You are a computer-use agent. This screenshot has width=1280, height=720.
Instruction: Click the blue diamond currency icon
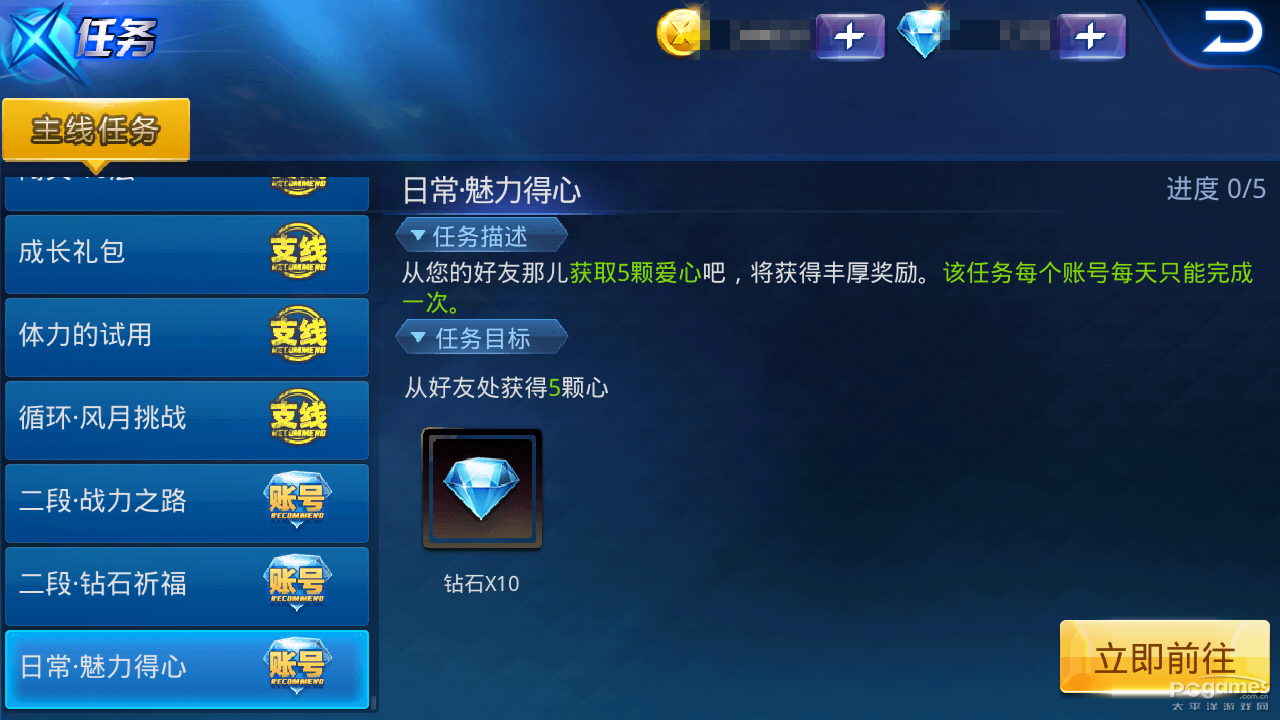[x=922, y=34]
